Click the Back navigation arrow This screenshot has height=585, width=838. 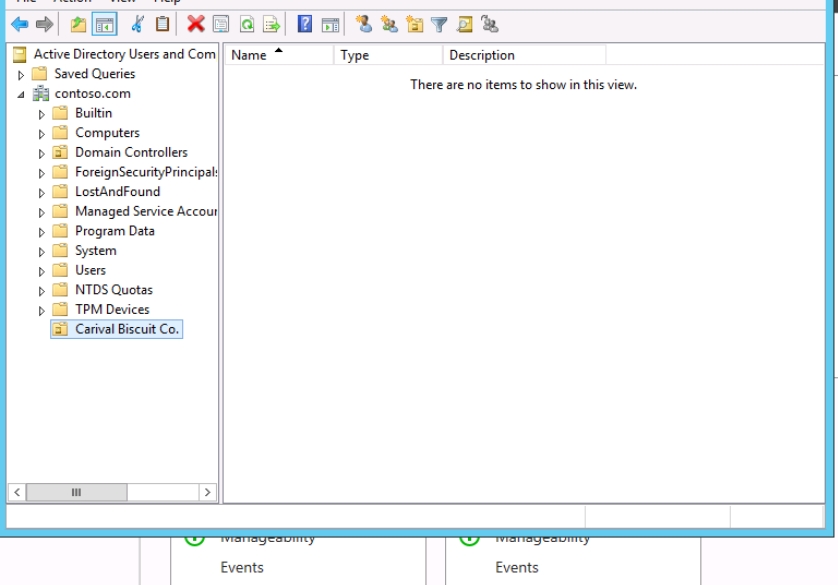(x=20, y=25)
